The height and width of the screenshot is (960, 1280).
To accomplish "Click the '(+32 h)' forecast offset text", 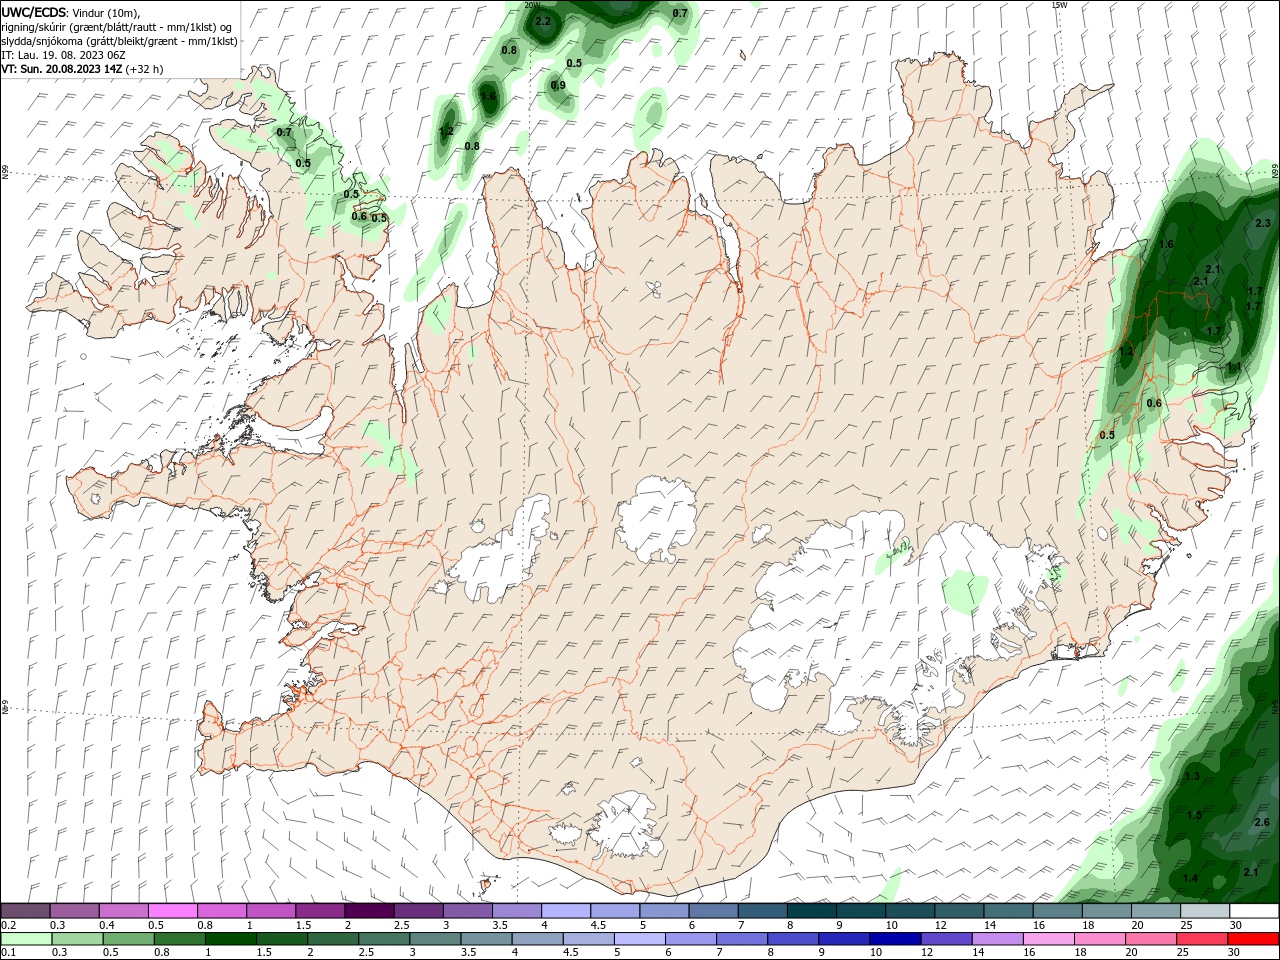I will 146,69.
